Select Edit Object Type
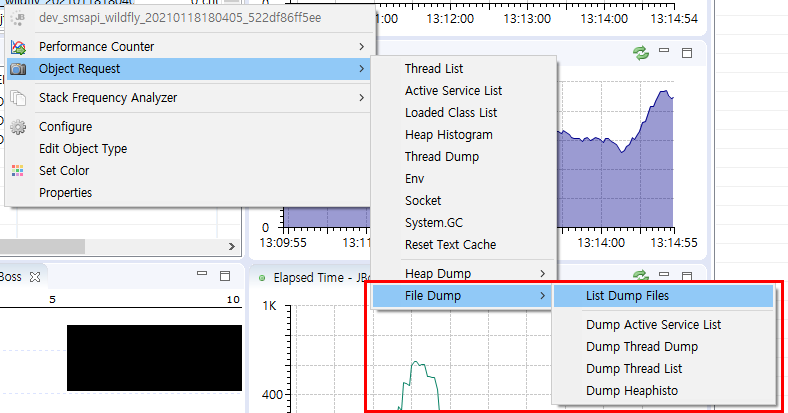Viewport: 788px width, 413px height. (x=188, y=149)
